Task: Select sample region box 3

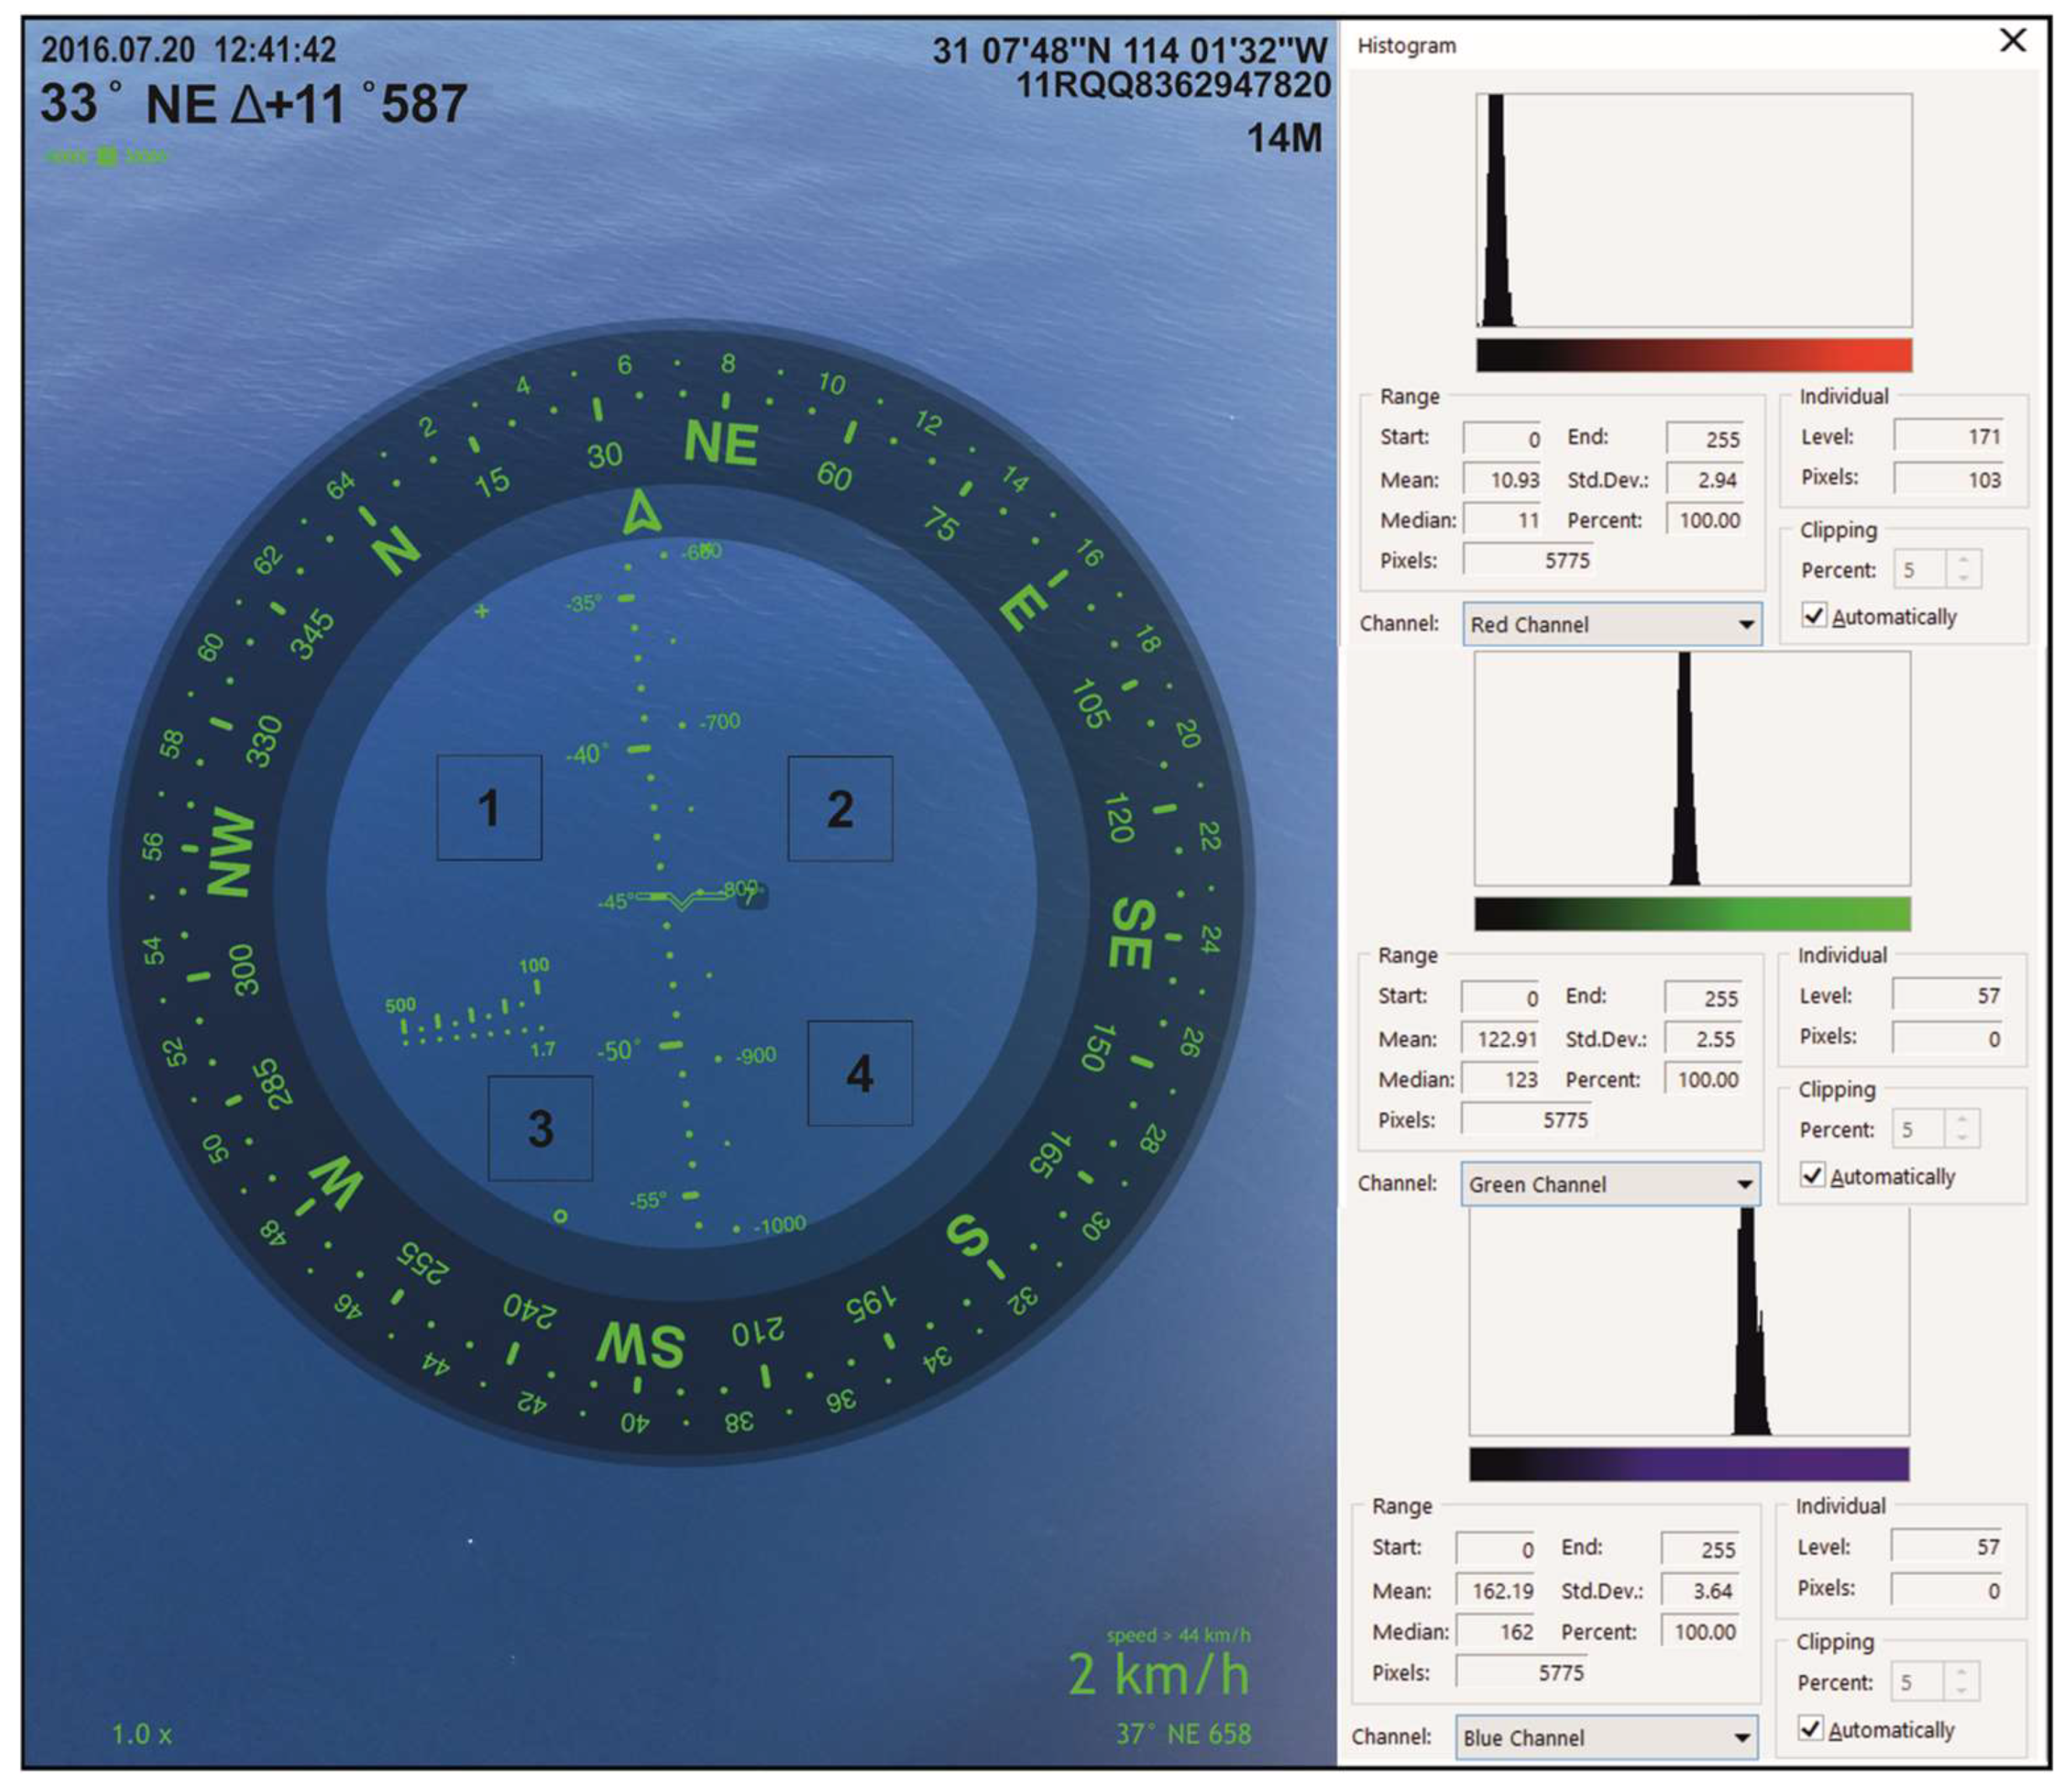Action: pyautogui.click(x=540, y=1128)
